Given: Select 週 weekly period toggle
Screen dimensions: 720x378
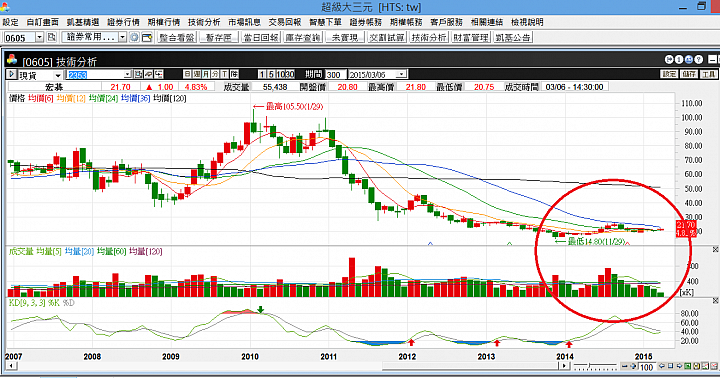Looking at the screenshot, I should pos(197,74).
